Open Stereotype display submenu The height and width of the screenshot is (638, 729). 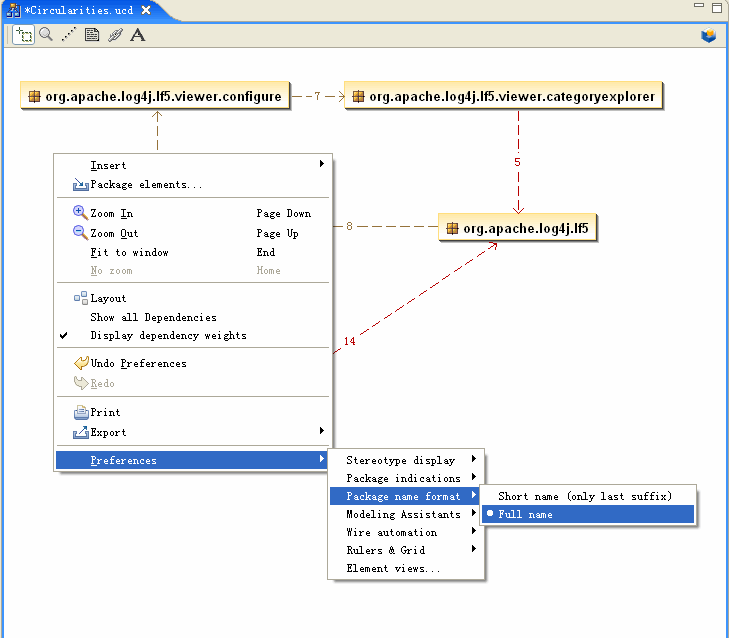pyautogui.click(x=406, y=460)
